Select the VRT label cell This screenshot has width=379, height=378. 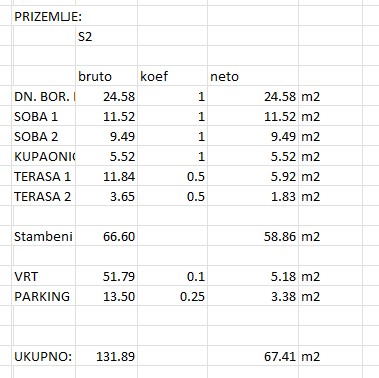point(44,276)
